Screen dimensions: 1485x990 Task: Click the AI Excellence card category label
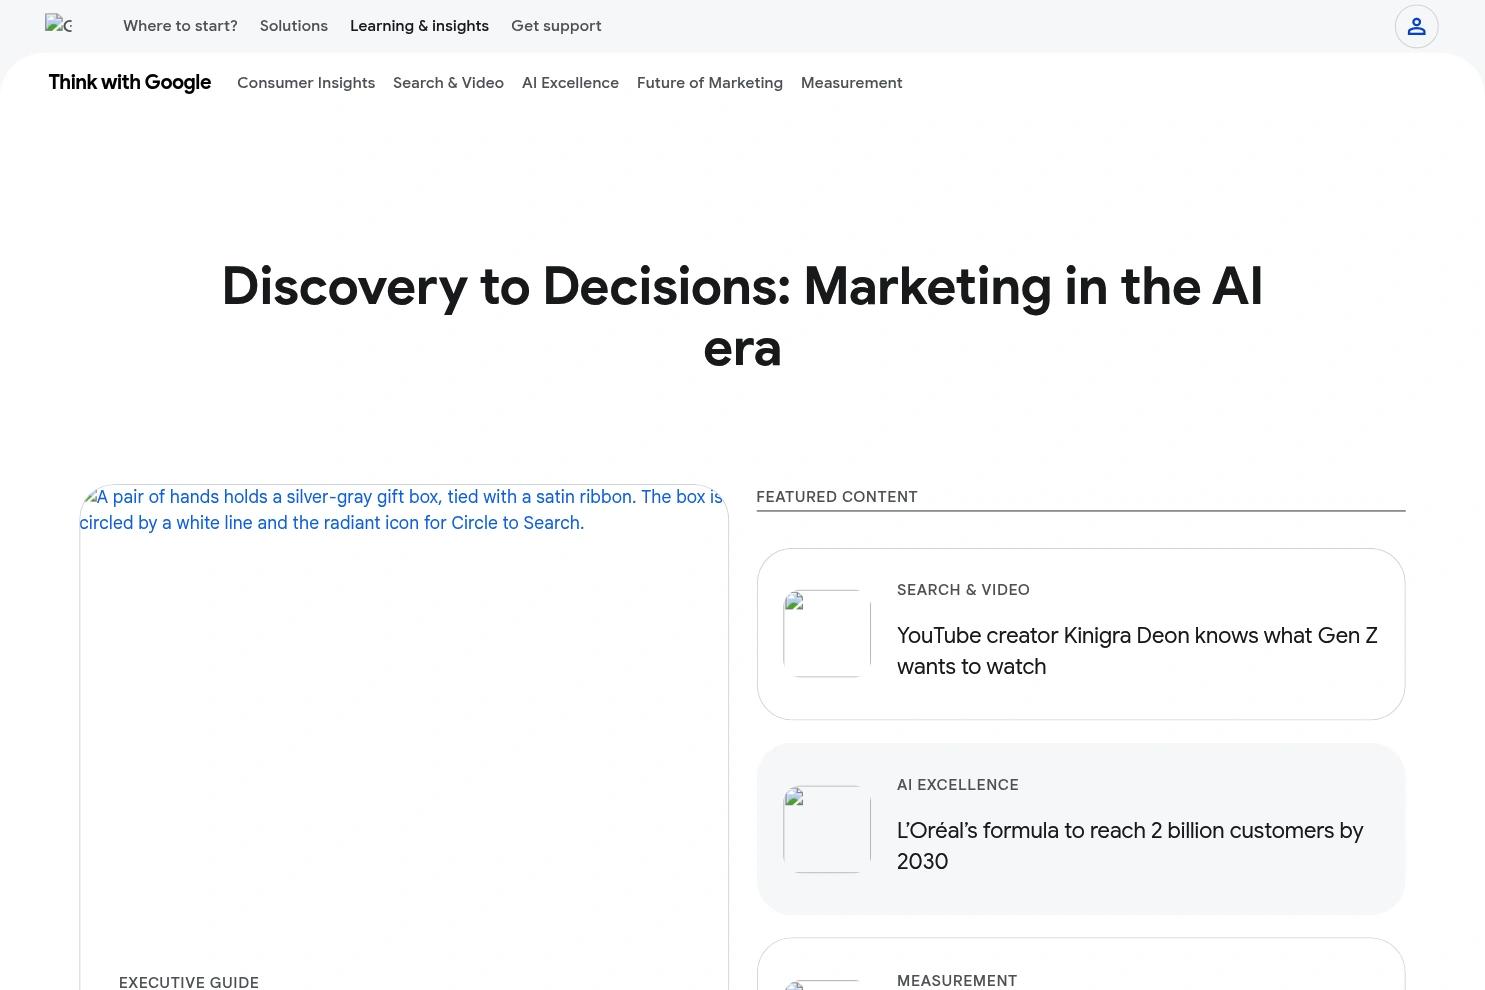pyautogui.click(x=957, y=785)
